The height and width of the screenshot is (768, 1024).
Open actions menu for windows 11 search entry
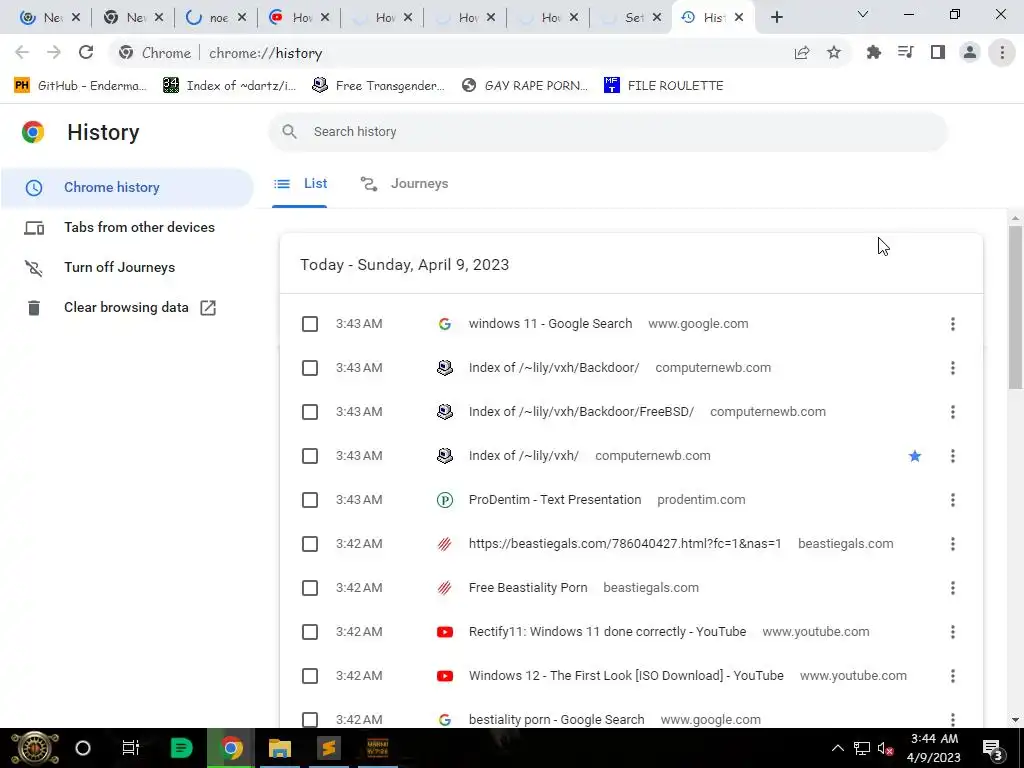(953, 324)
